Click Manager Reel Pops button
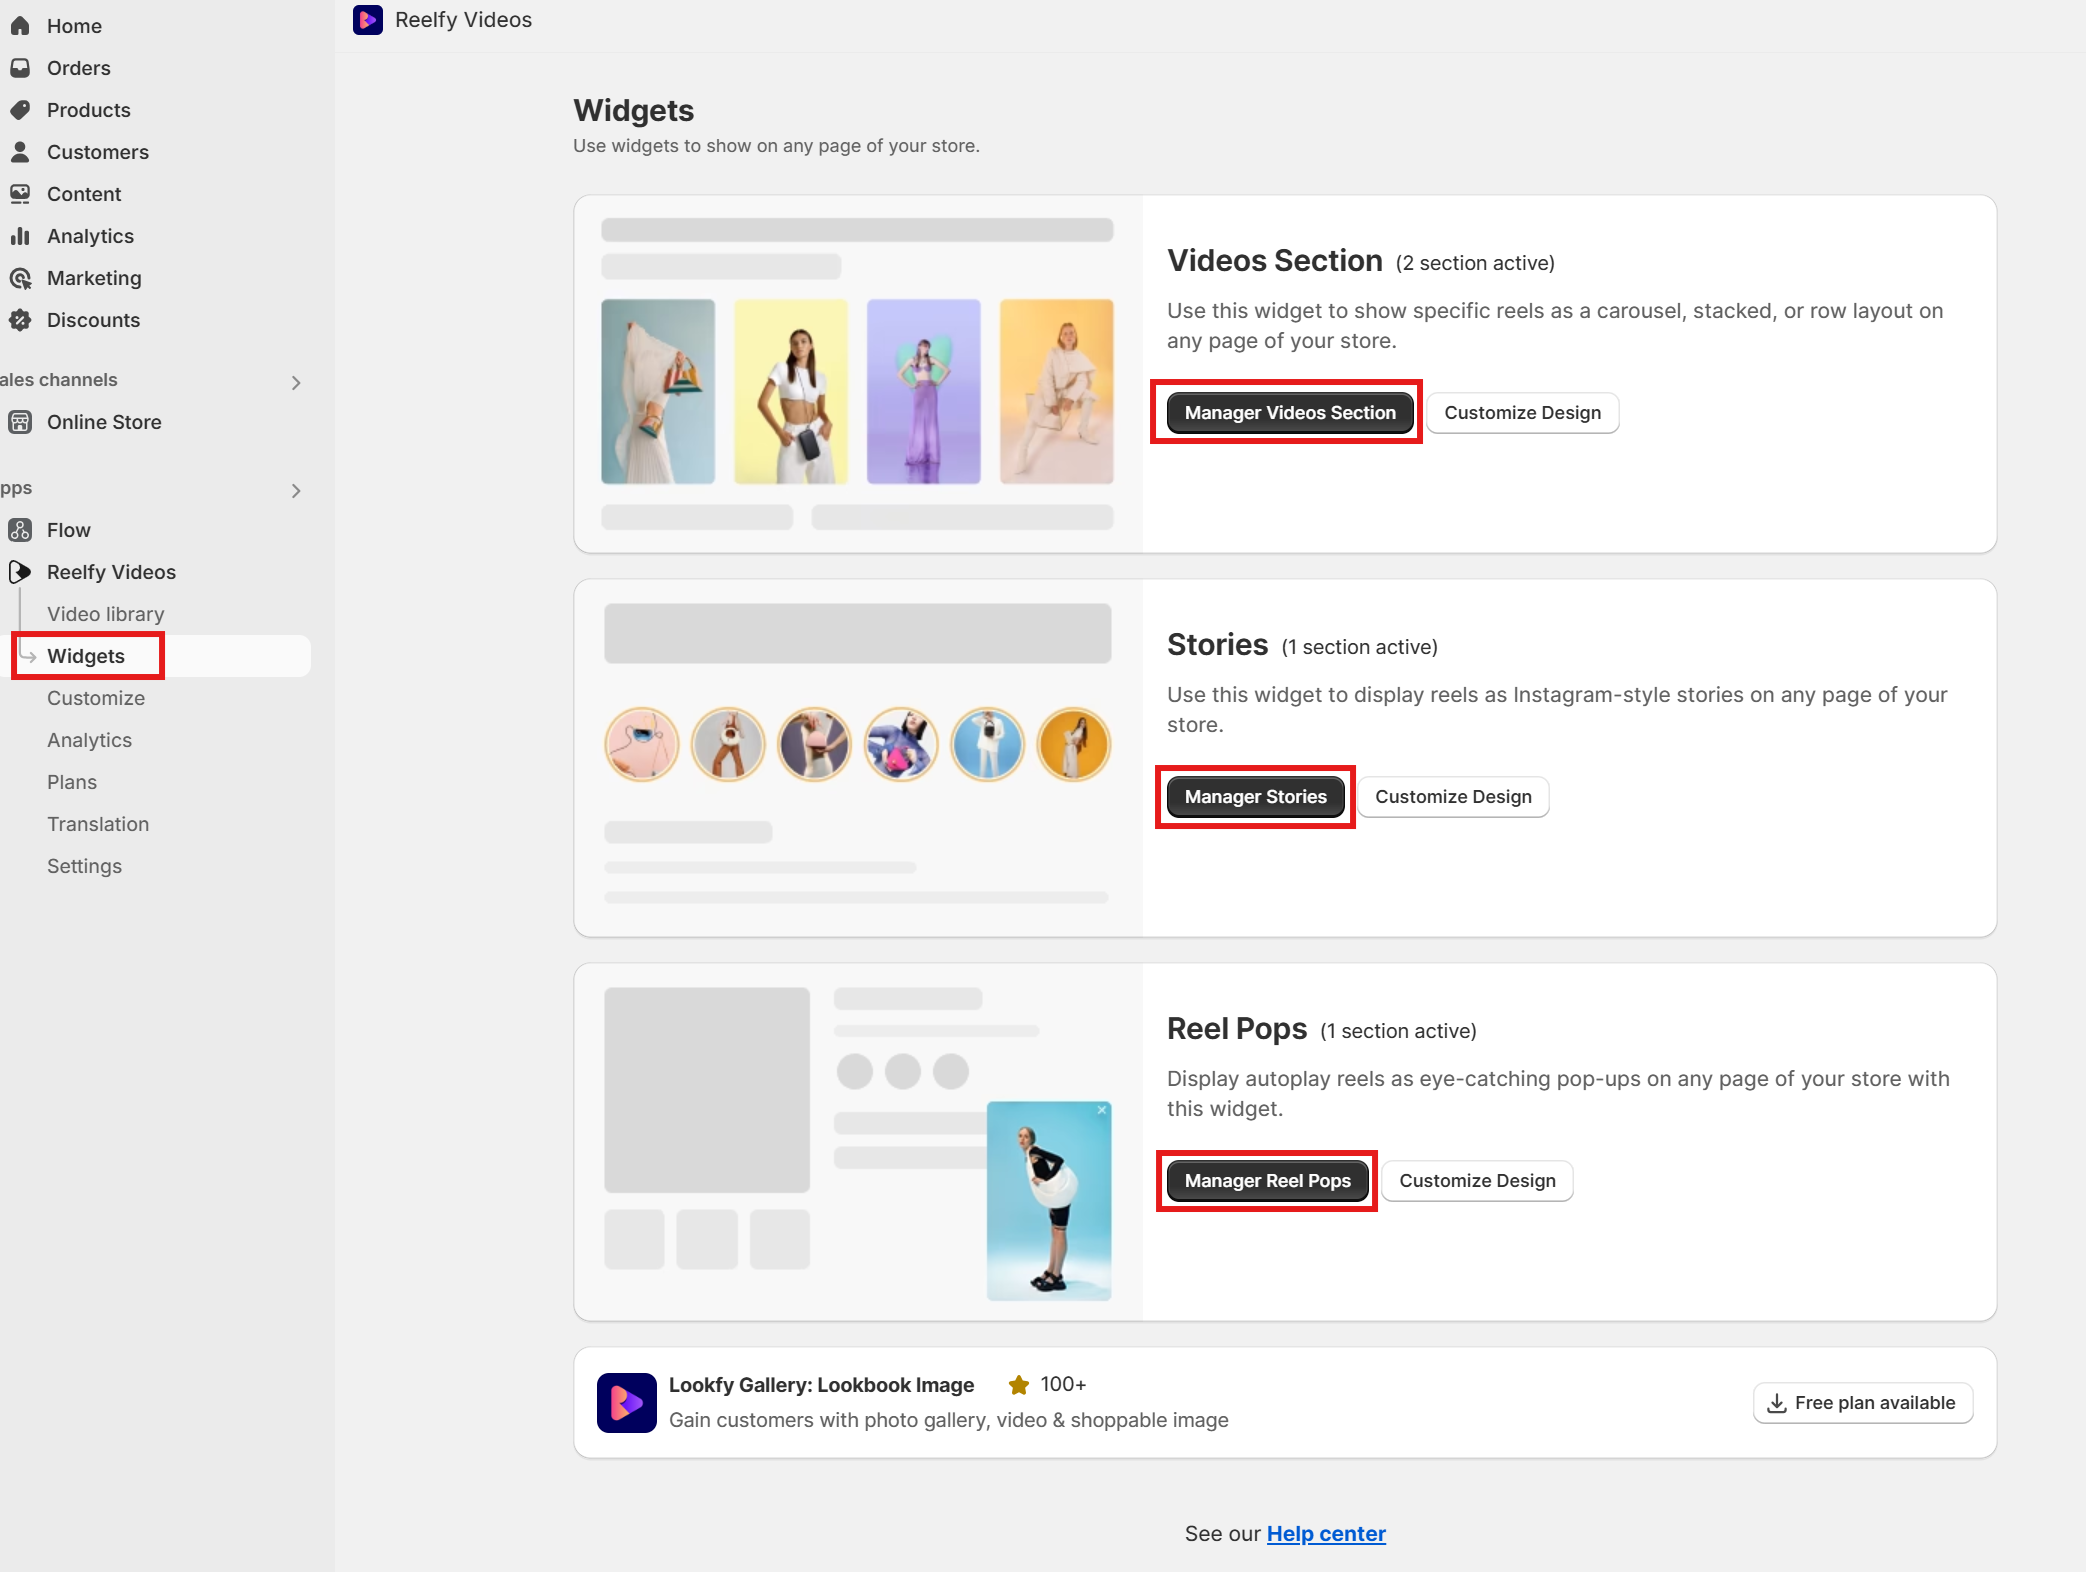 coord(1268,1181)
